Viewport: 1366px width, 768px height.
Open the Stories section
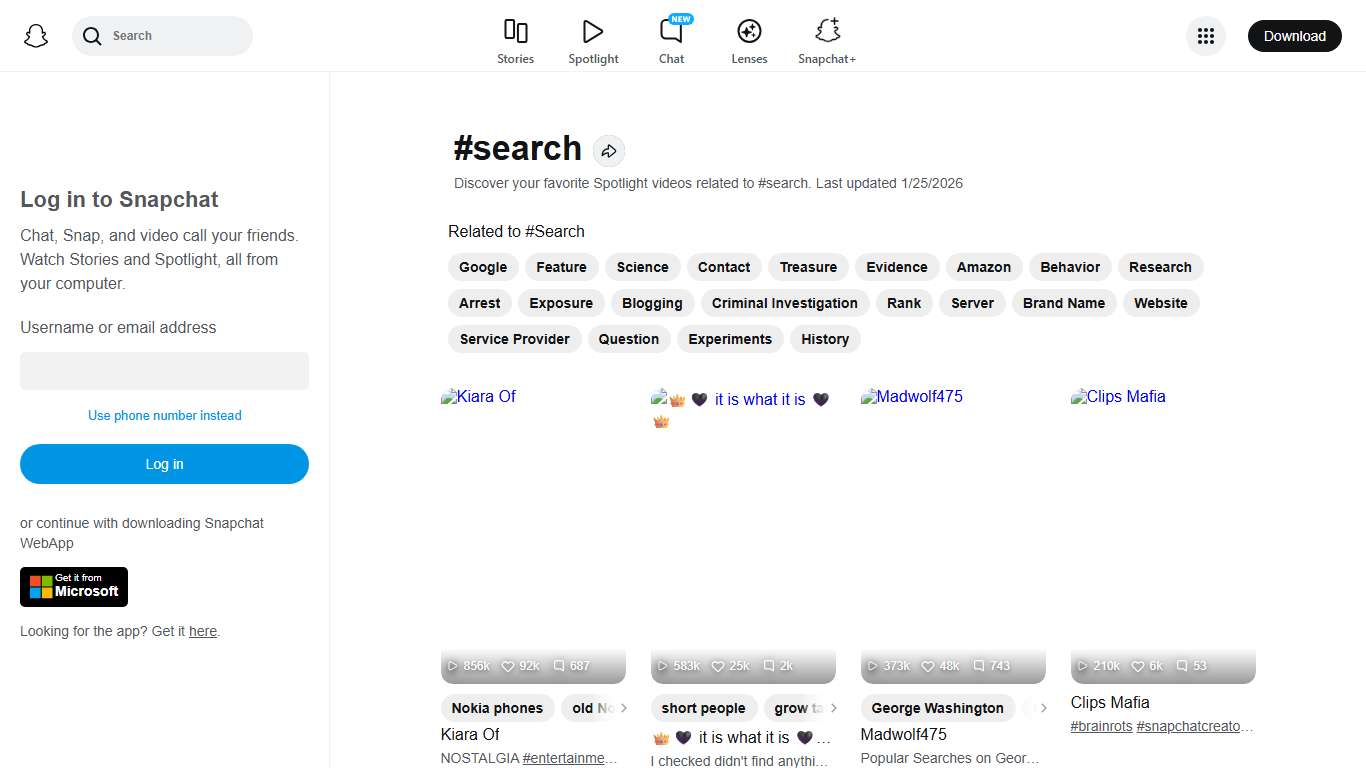click(515, 38)
